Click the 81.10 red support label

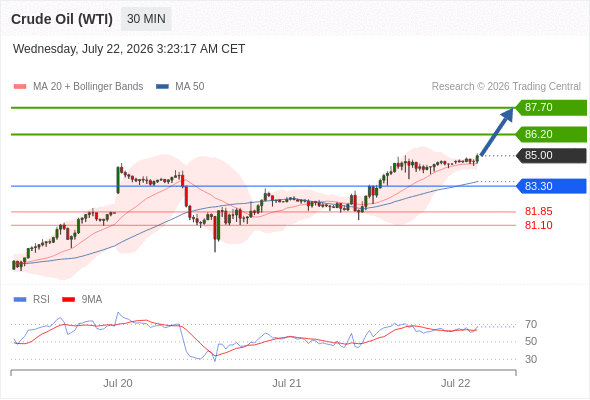click(x=538, y=225)
